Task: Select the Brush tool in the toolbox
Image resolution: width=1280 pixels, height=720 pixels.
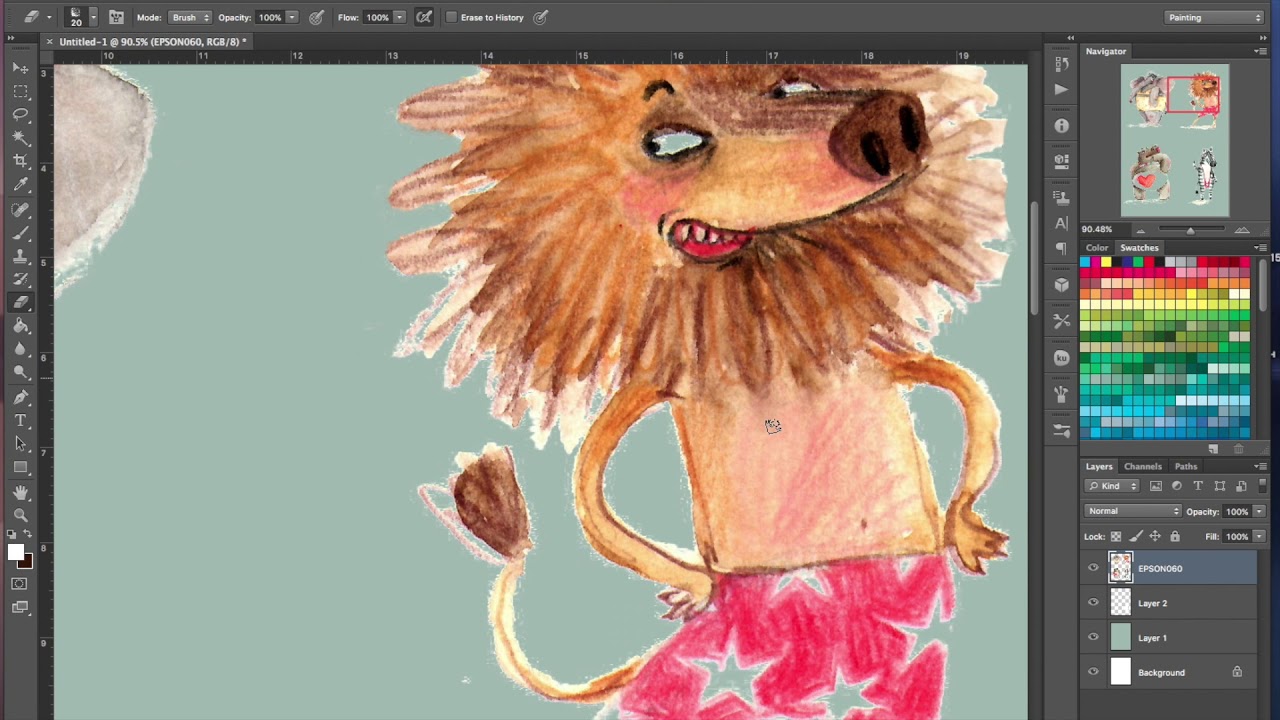Action: (x=20, y=233)
